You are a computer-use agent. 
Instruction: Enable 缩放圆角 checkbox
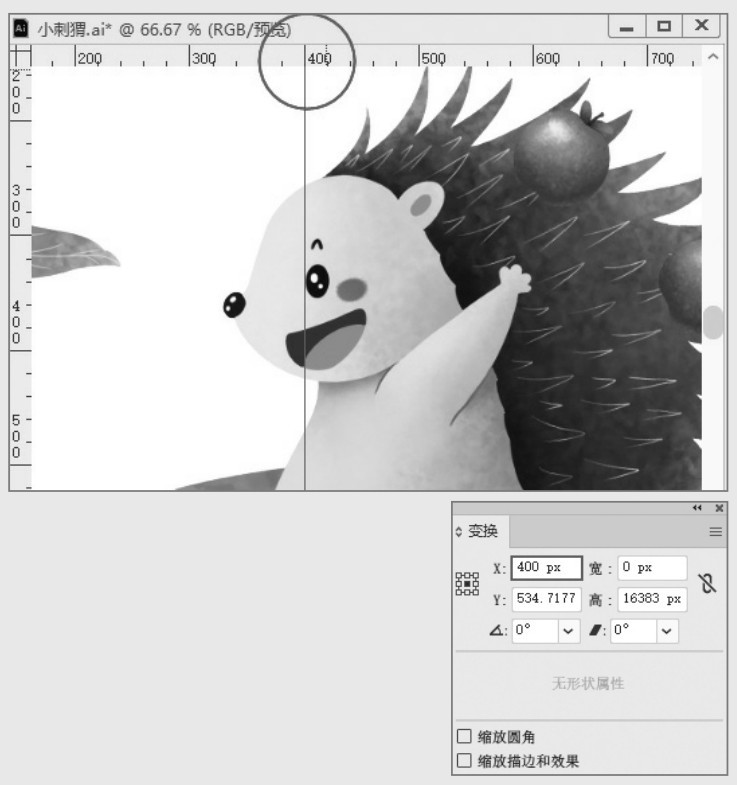pos(464,737)
